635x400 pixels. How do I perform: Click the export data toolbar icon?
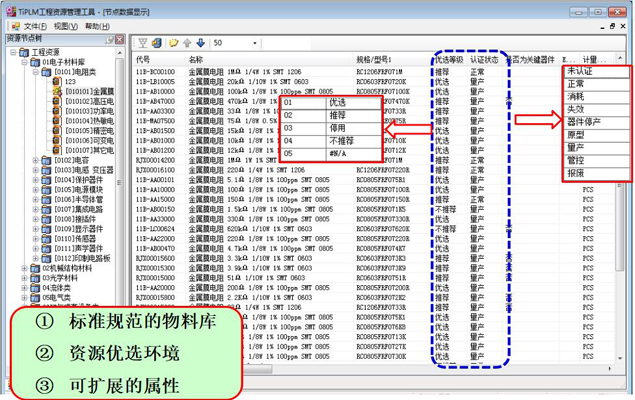pos(158,43)
